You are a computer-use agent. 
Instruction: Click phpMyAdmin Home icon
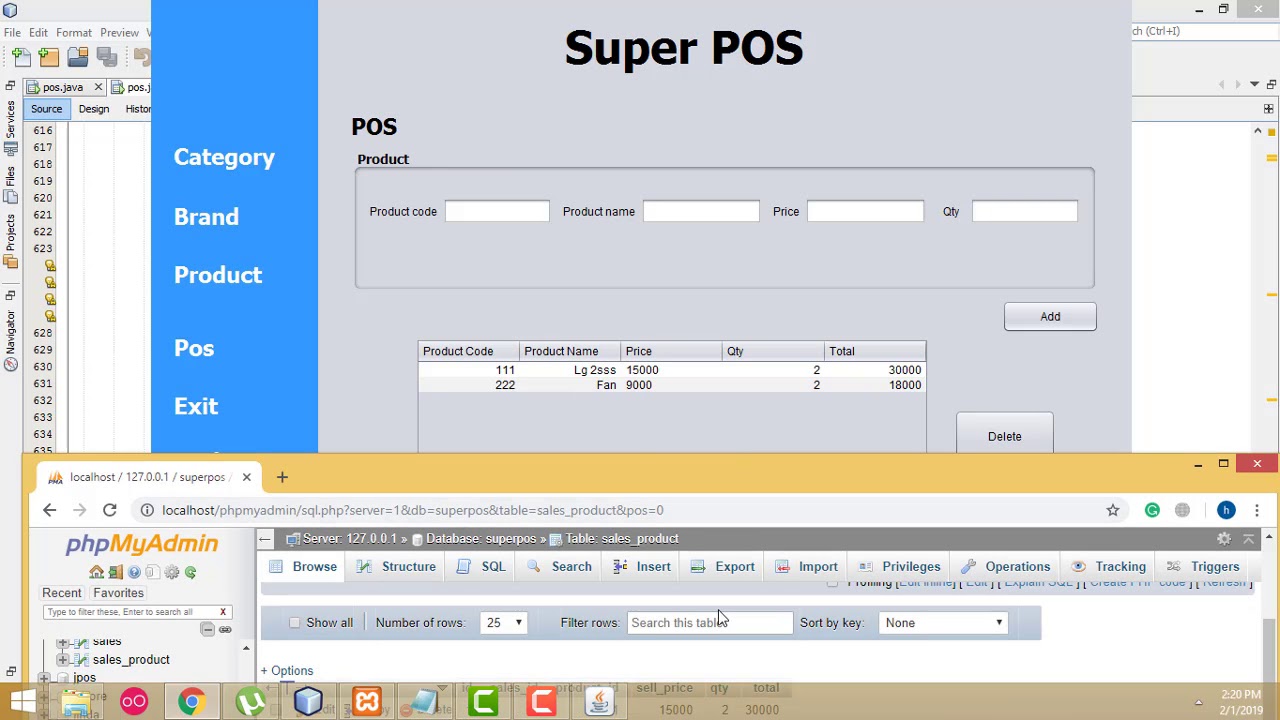click(x=96, y=572)
